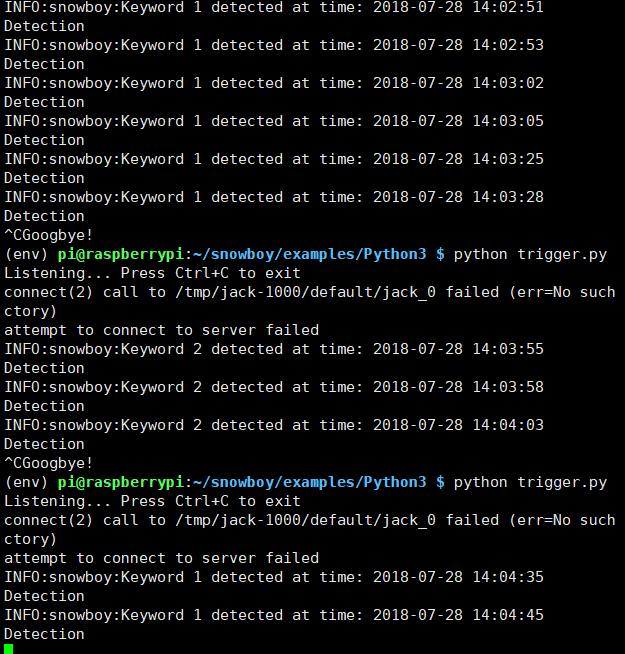This screenshot has height=654, width=625.
Task: Select the Keyword 2 line at 14:03:55
Action: coord(274,349)
